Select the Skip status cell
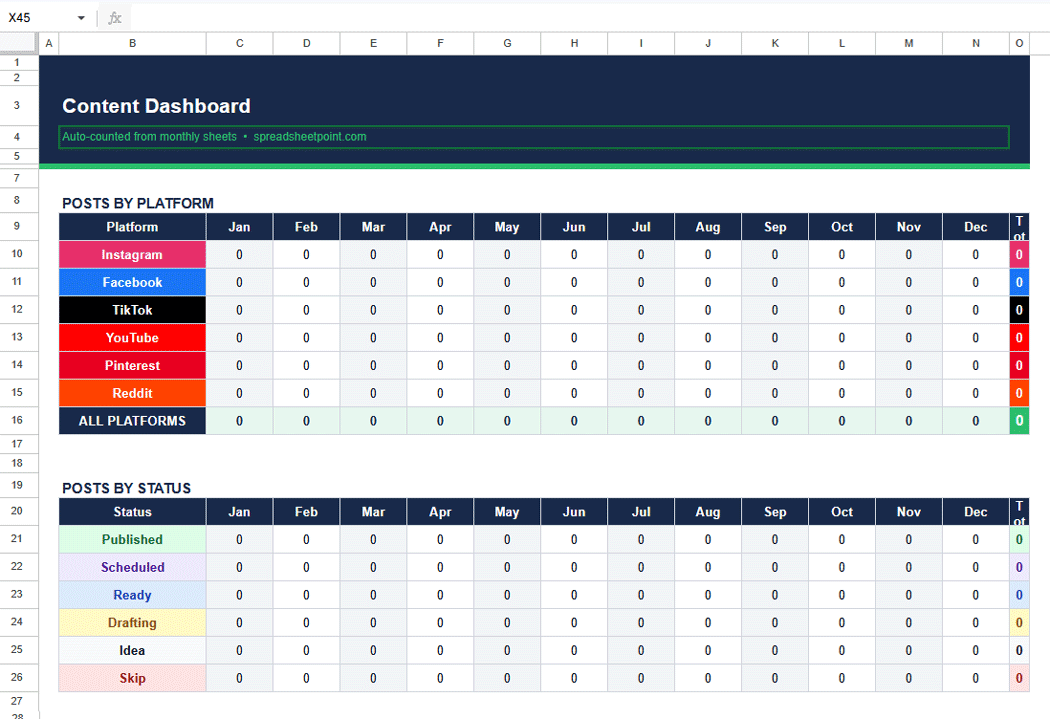1050x719 pixels. coord(132,678)
